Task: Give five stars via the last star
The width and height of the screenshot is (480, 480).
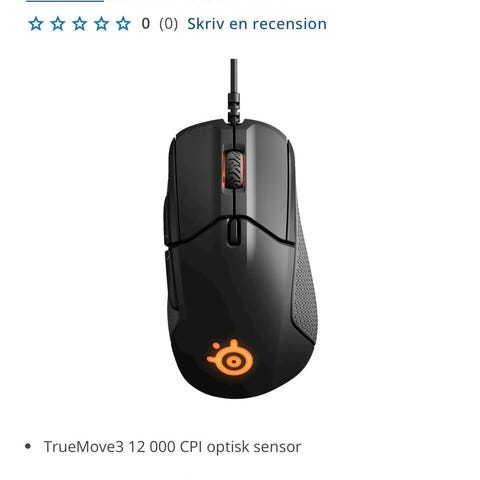Action: (123, 24)
